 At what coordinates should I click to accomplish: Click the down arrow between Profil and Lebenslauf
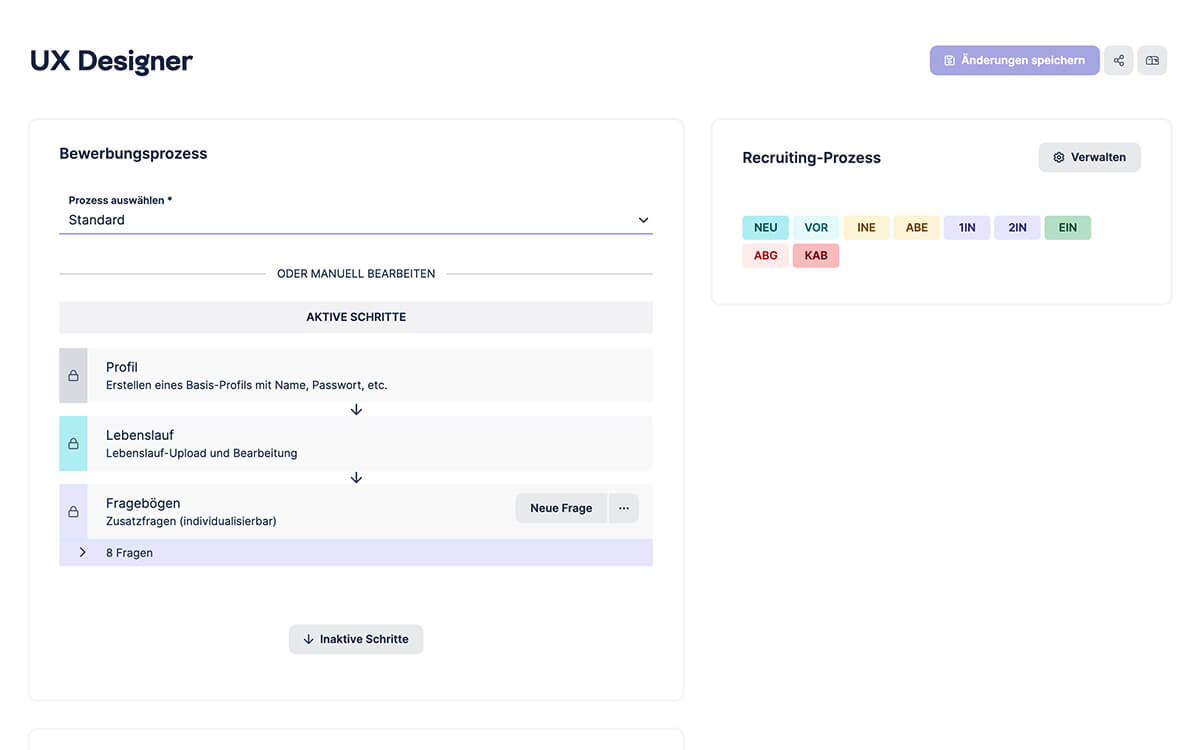click(x=356, y=409)
